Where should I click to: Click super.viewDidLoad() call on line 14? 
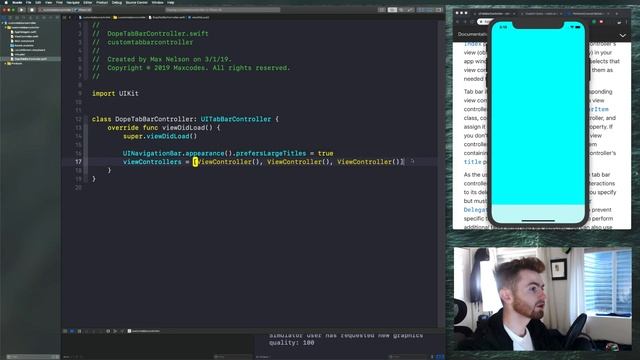[x=160, y=136]
